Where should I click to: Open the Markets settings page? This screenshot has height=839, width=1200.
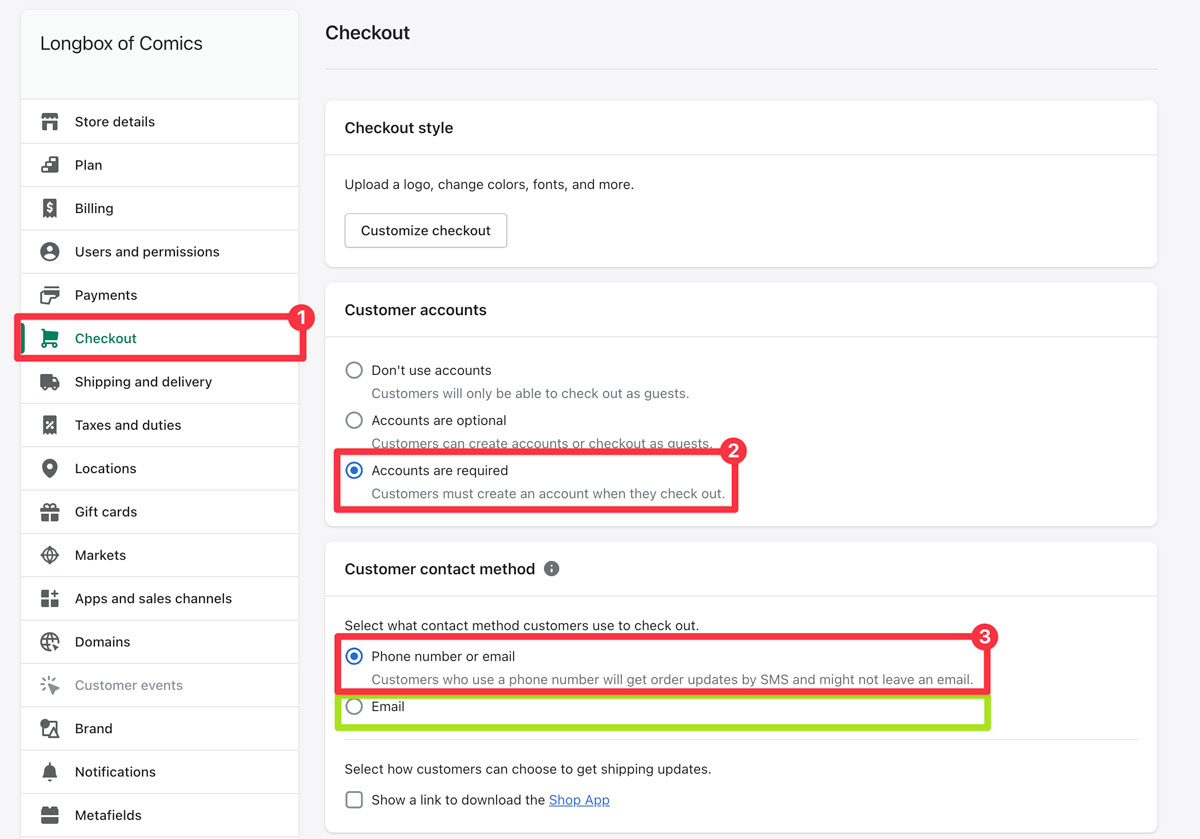100,555
